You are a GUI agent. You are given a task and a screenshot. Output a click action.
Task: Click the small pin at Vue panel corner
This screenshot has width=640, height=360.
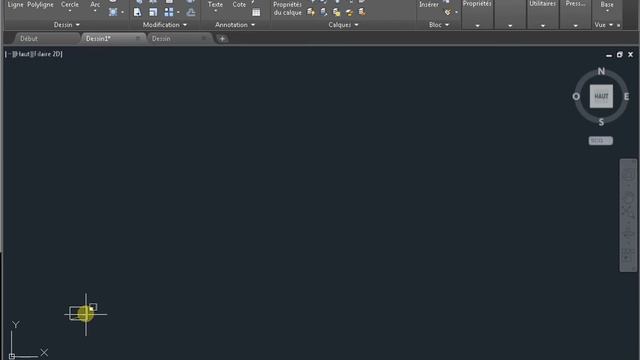pyautogui.click(x=618, y=25)
